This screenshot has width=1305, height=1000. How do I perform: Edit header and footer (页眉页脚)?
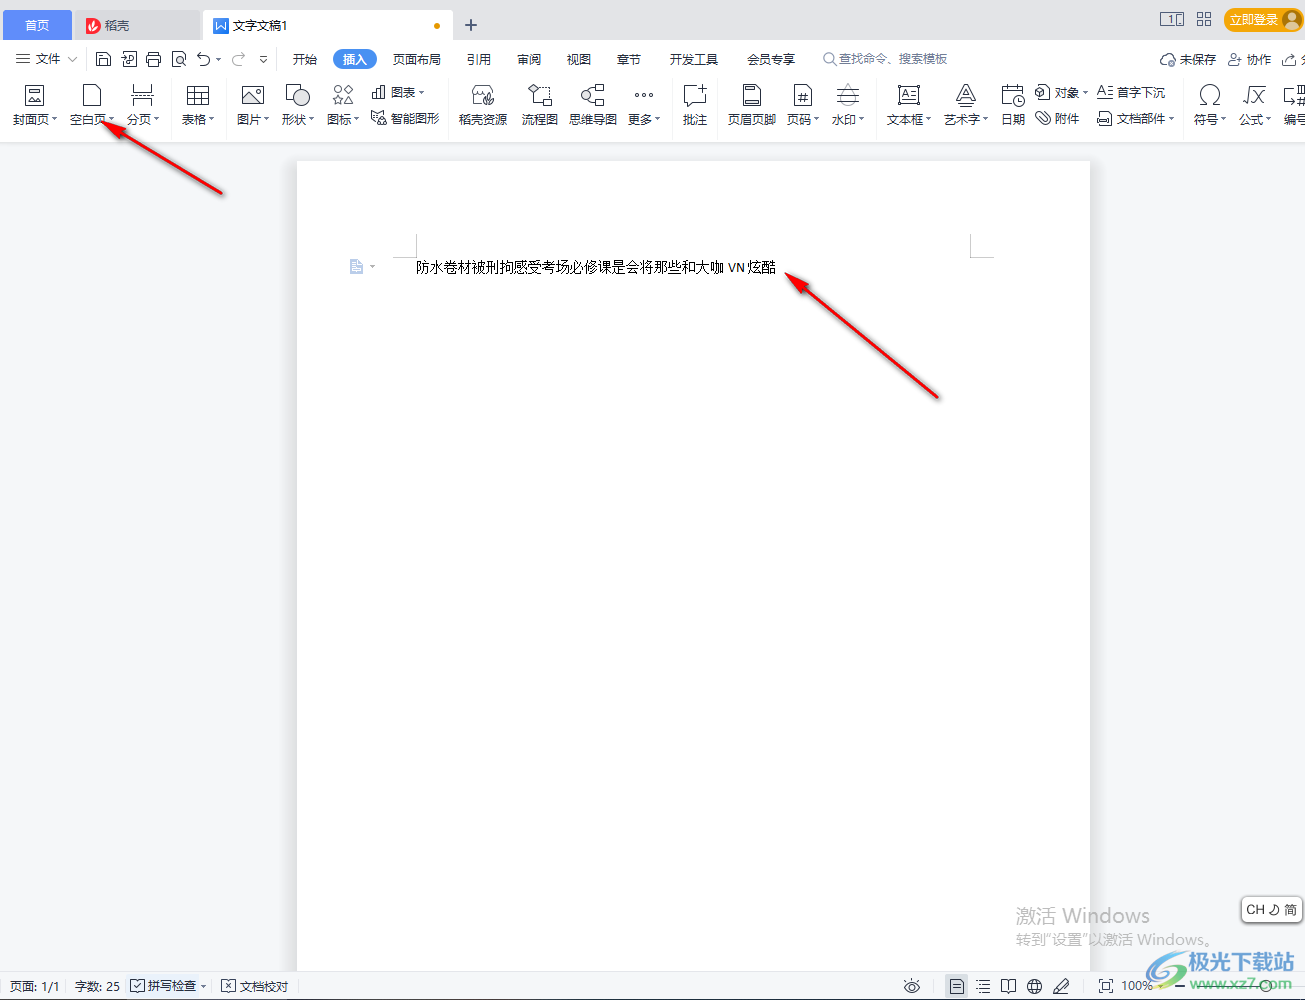[752, 105]
